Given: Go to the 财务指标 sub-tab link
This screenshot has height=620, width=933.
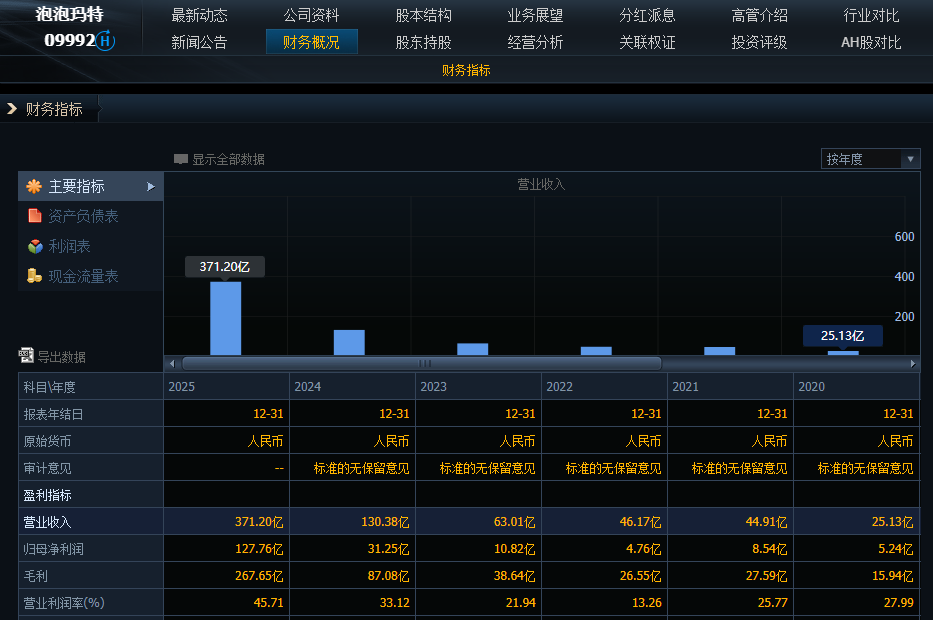Looking at the screenshot, I should (466, 70).
